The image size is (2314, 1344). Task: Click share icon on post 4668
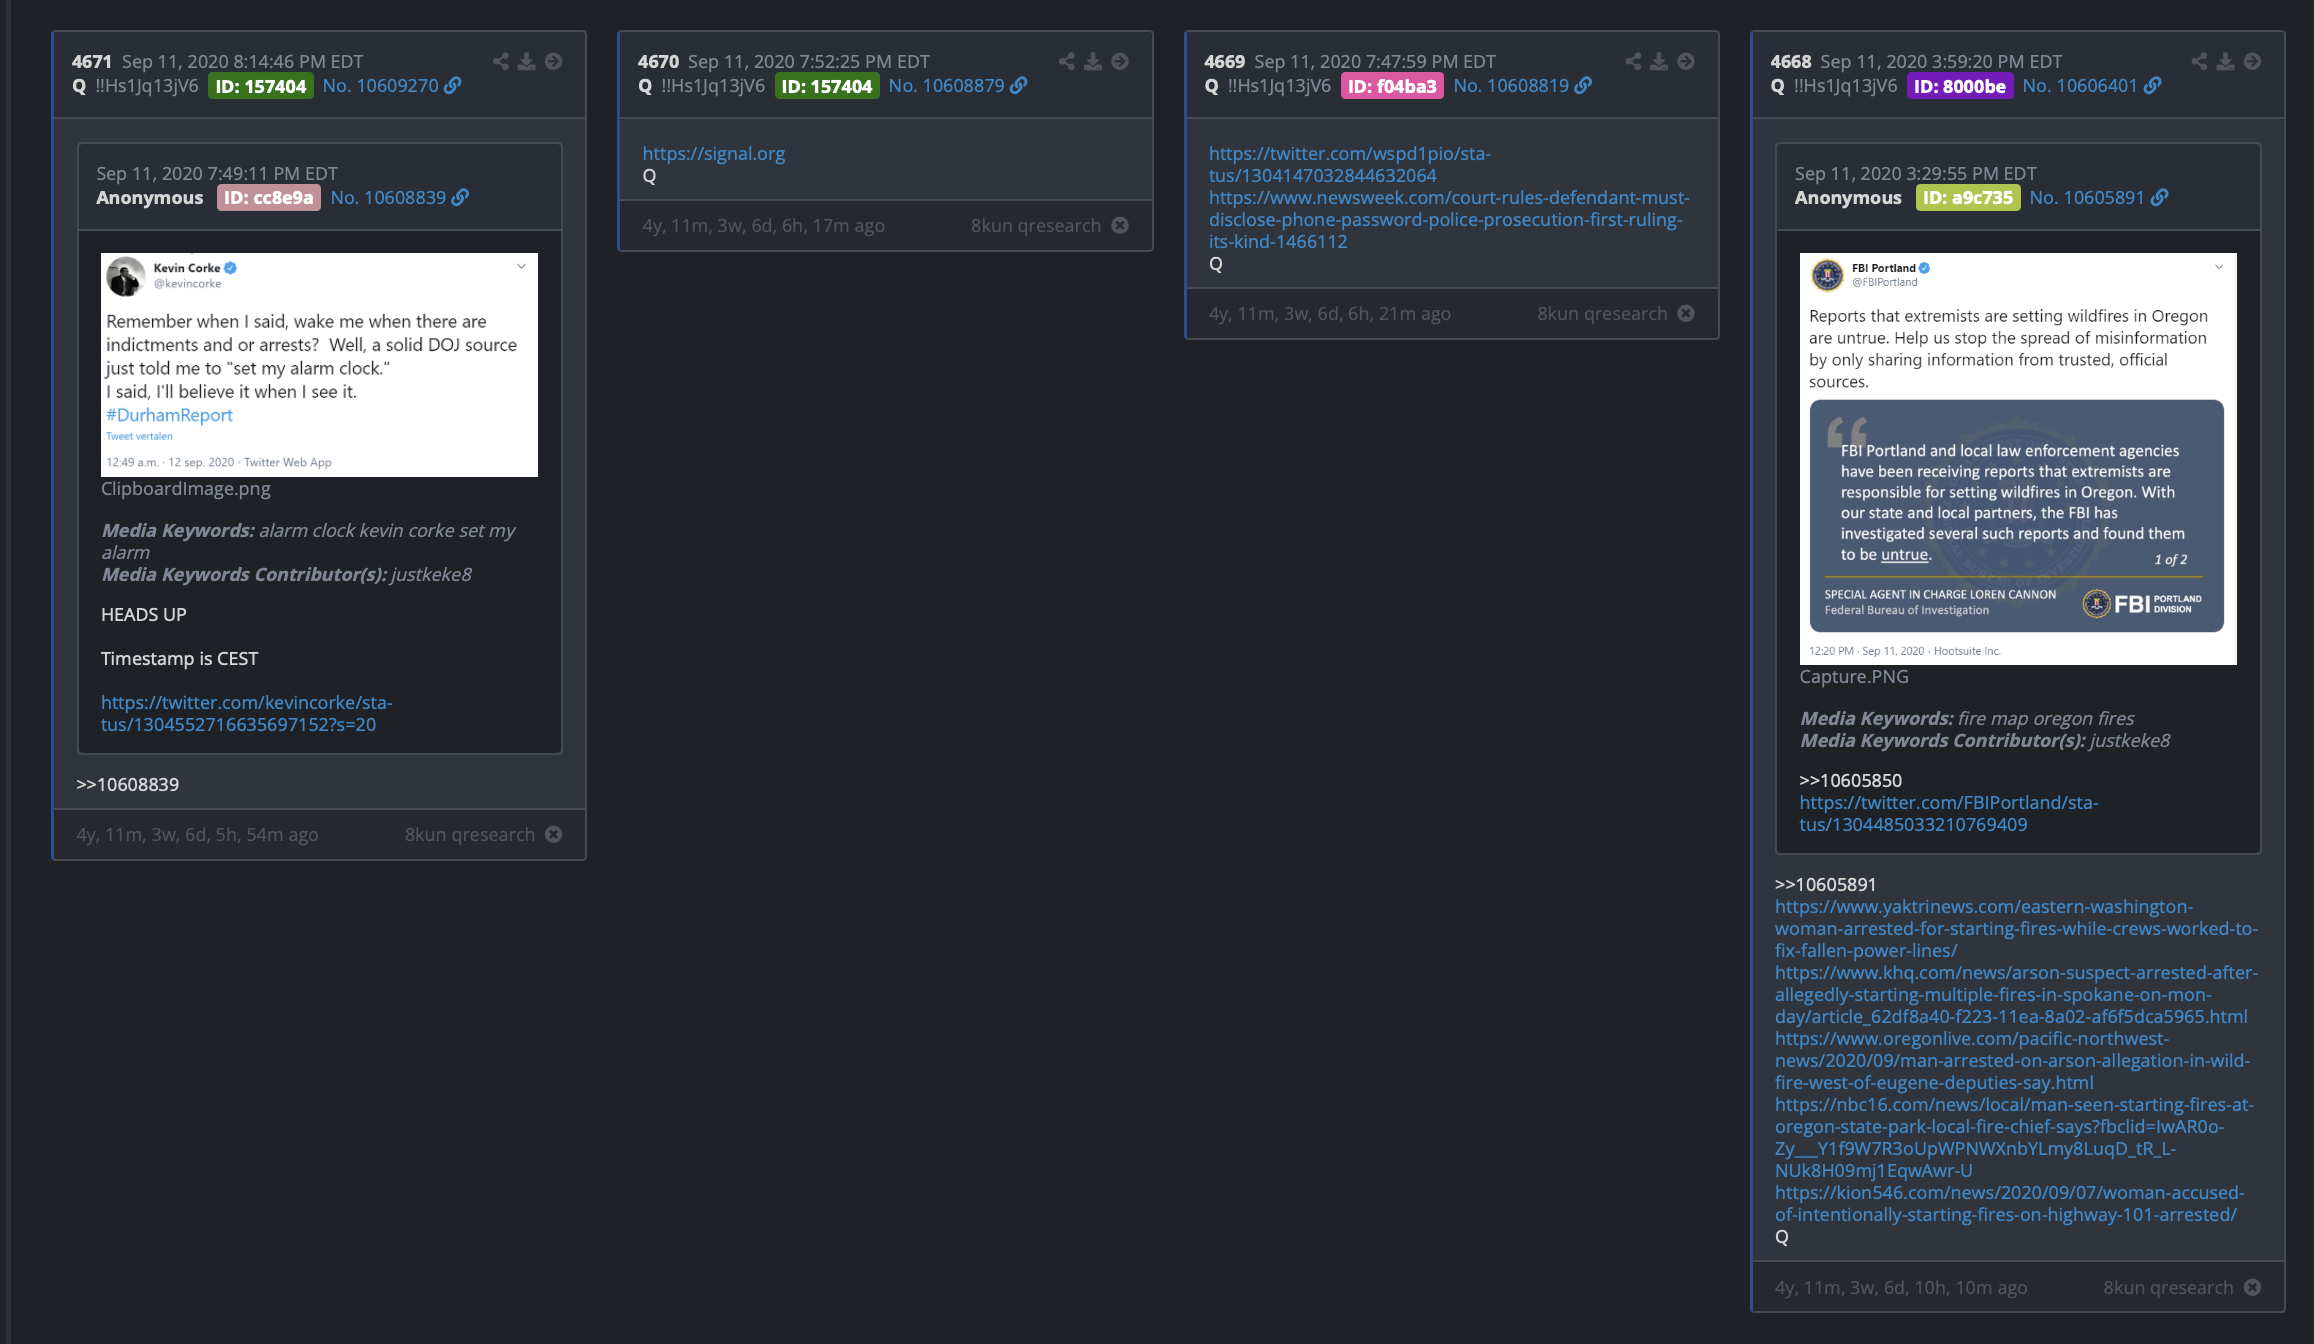pos(2199,61)
